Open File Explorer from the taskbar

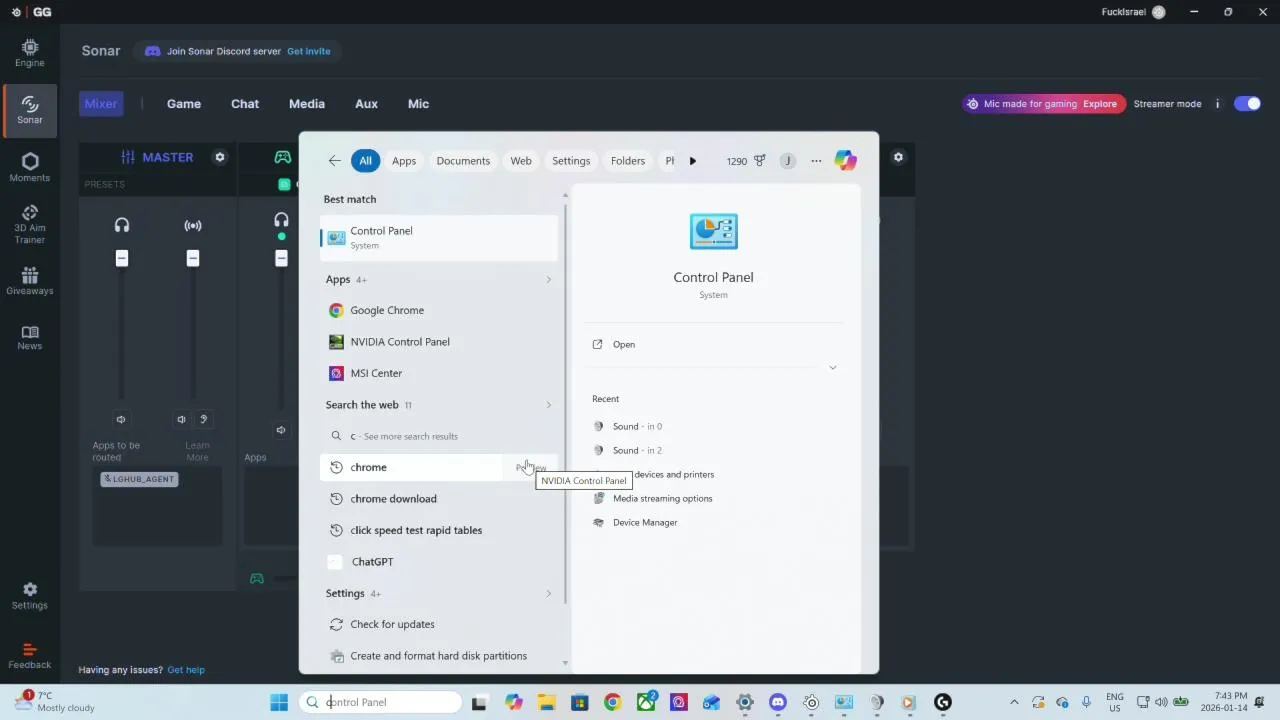(x=546, y=702)
